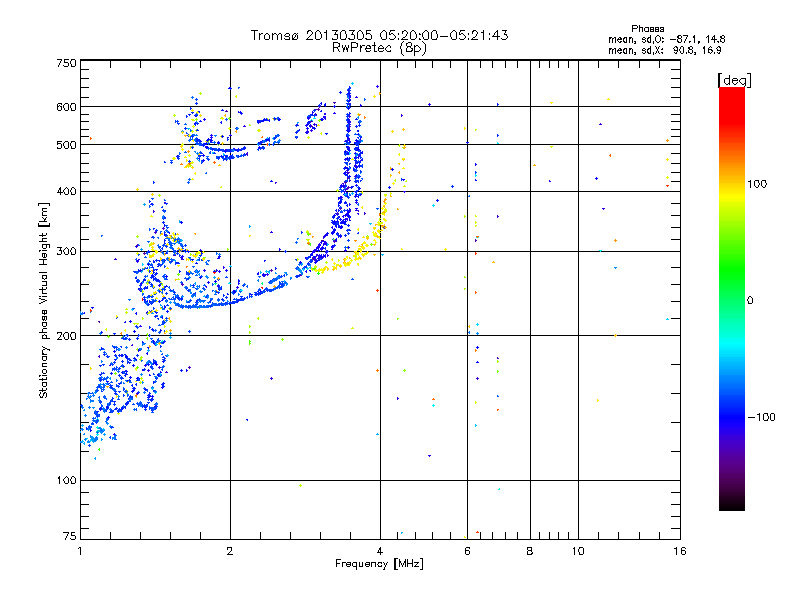Click the 'Stationary phase Virtual Height [km]' axis label
The height and width of the screenshot is (600, 800).
click(x=44, y=301)
